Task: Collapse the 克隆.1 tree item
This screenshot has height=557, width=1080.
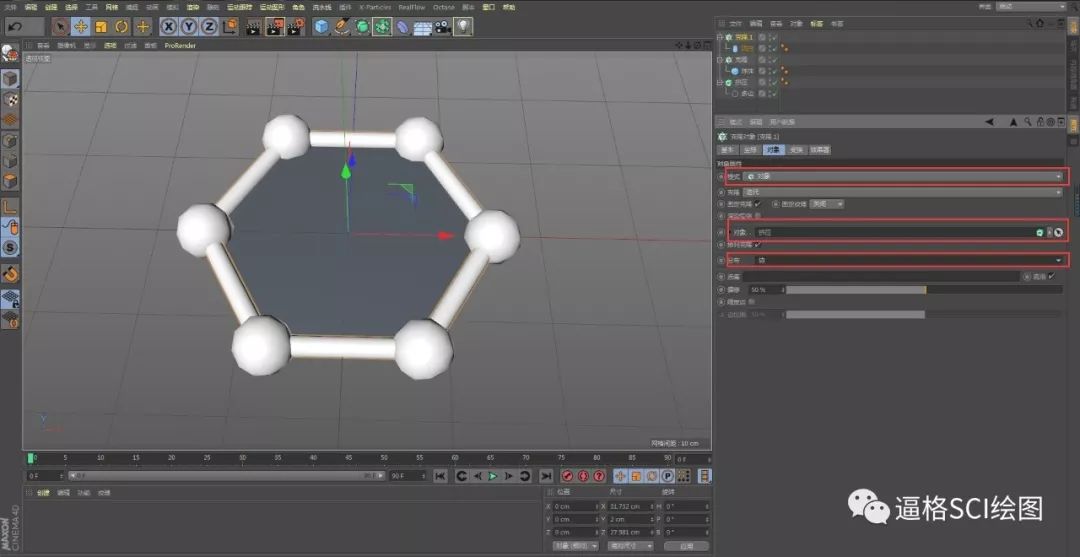Action: (720, 37)
